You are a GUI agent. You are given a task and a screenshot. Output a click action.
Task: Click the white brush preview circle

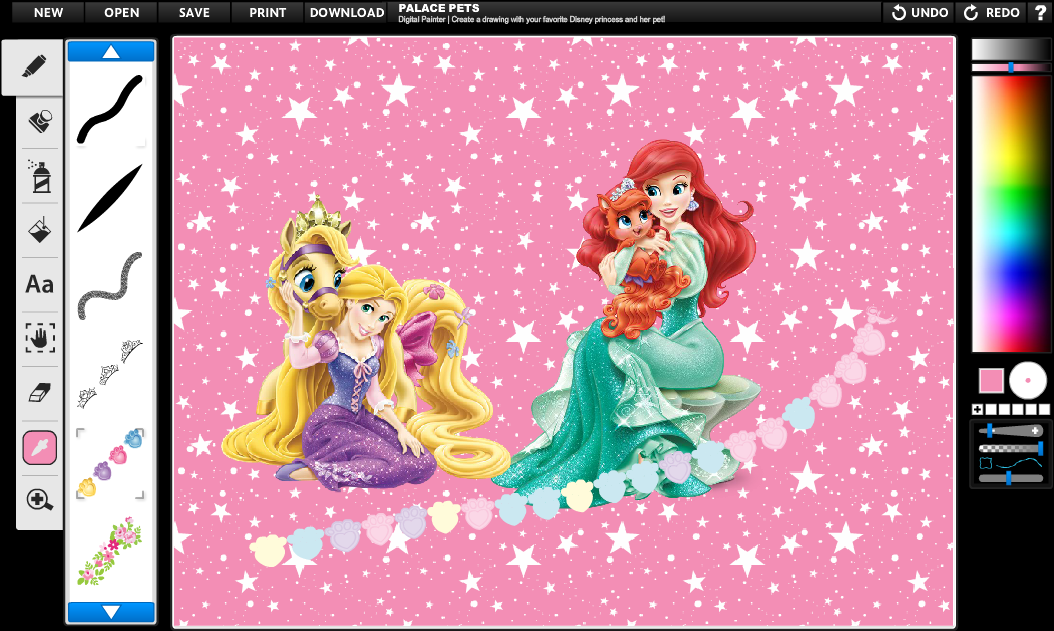(1028, 380)
